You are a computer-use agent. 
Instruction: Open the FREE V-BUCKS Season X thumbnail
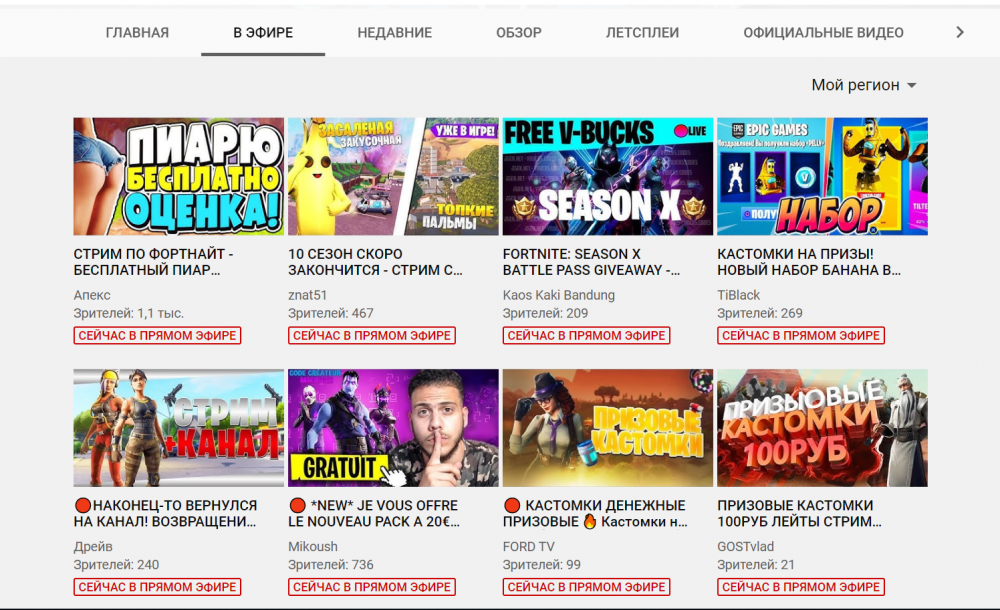607,177
